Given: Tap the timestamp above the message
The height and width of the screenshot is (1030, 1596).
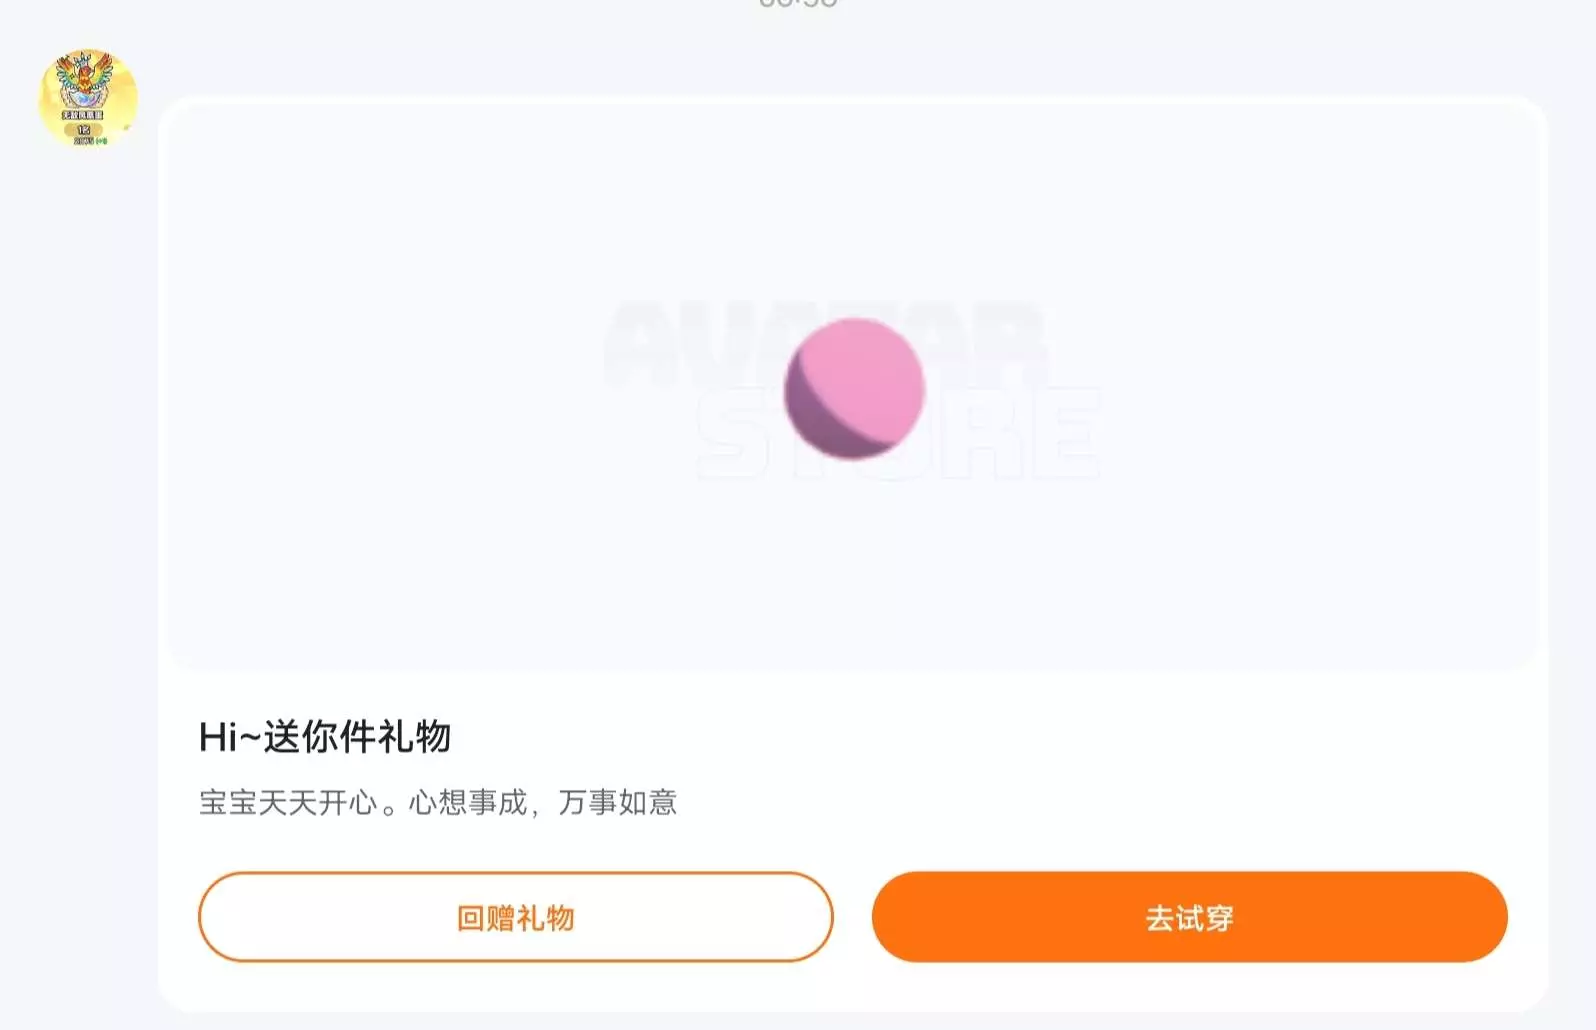Looking at the screenshot, I should [x=798, y=4].
